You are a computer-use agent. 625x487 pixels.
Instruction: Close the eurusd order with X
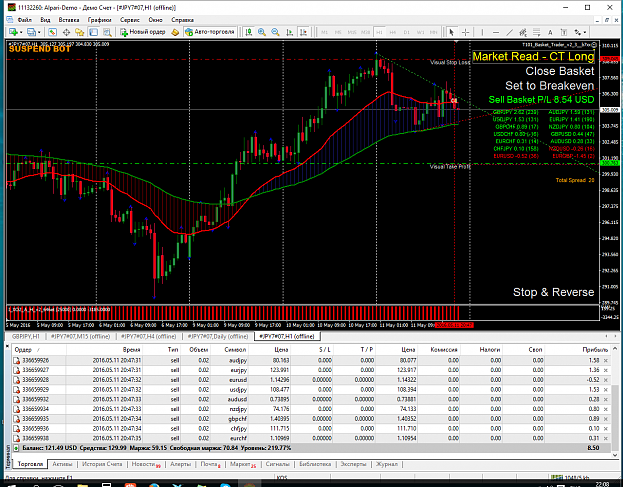(x=606, y=380)
